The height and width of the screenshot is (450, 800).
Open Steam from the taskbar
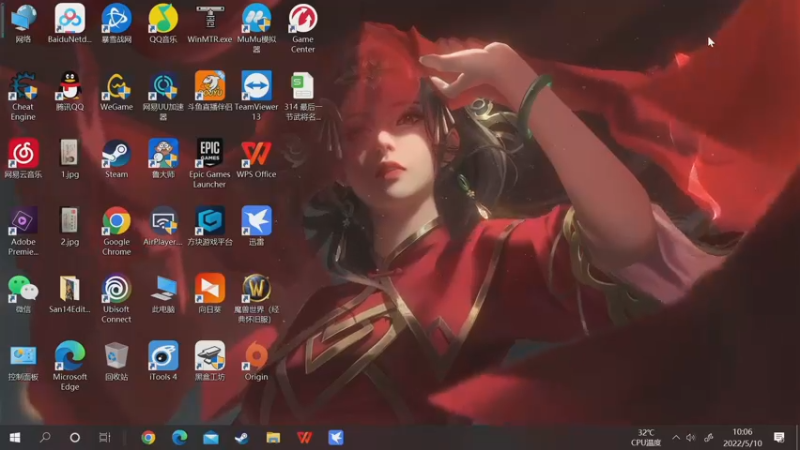click(x=242, y=437)
